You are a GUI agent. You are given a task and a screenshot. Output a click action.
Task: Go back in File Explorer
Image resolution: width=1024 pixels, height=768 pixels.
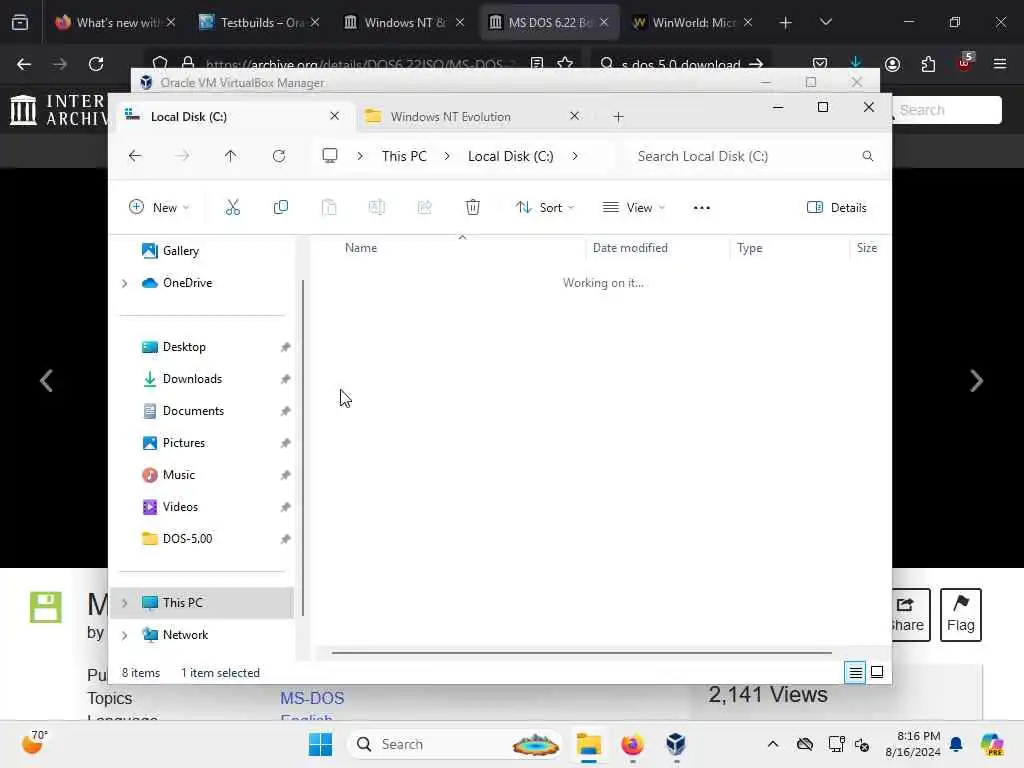pyautogui.click(x=135, y=156)
